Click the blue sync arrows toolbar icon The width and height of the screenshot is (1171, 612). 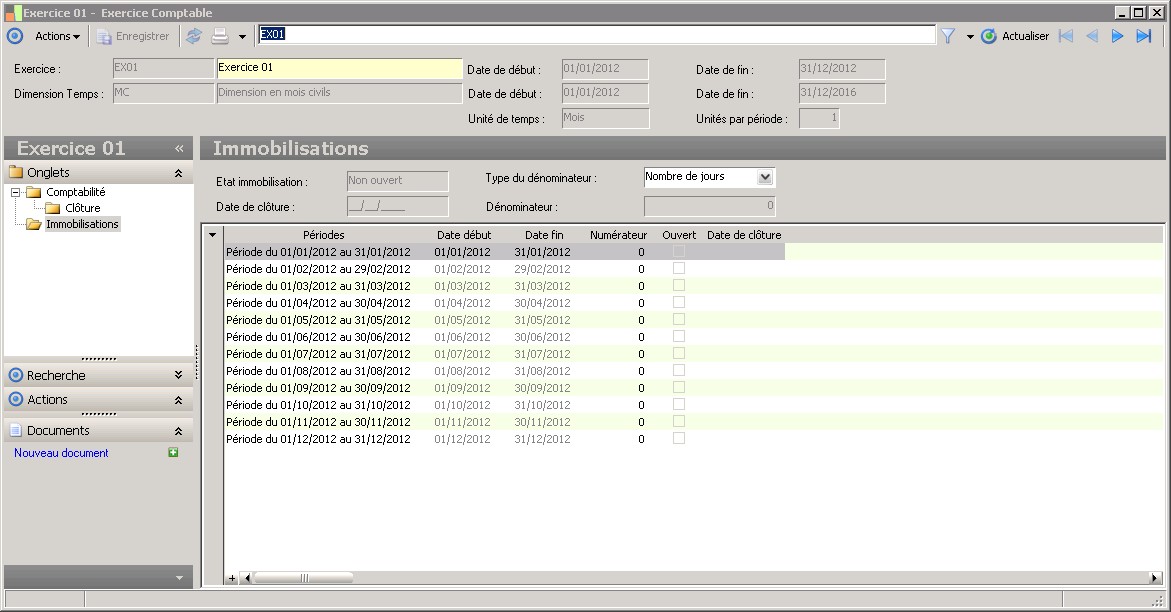pyautogui.click(x=194, y=36)
